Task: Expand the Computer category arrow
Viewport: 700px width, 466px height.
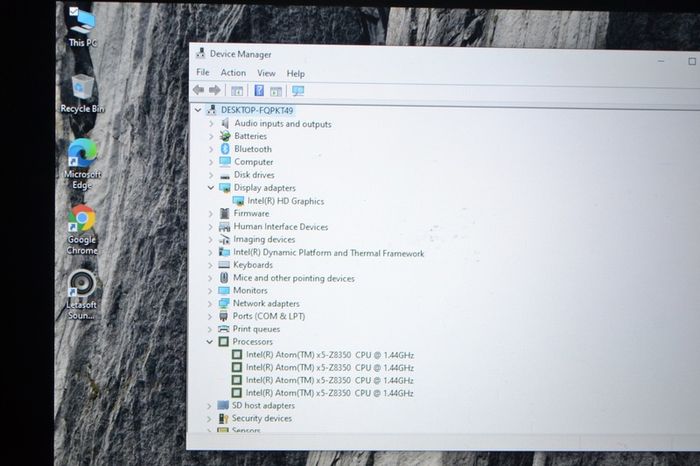Action: [211, 162]
